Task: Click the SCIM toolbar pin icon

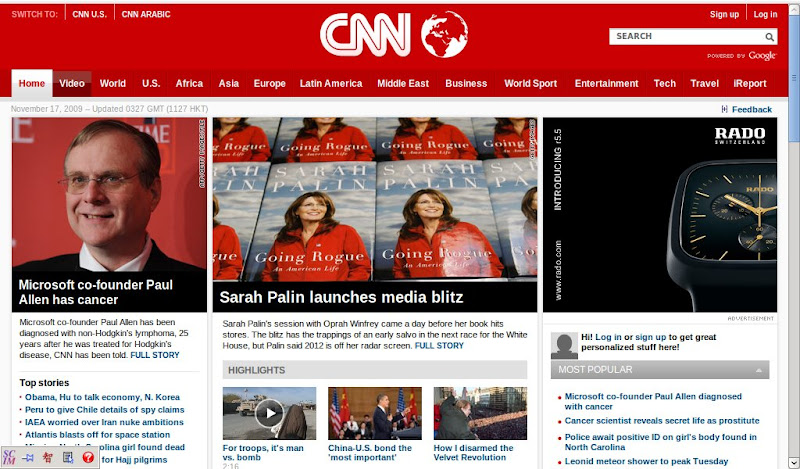Action: 29,458
